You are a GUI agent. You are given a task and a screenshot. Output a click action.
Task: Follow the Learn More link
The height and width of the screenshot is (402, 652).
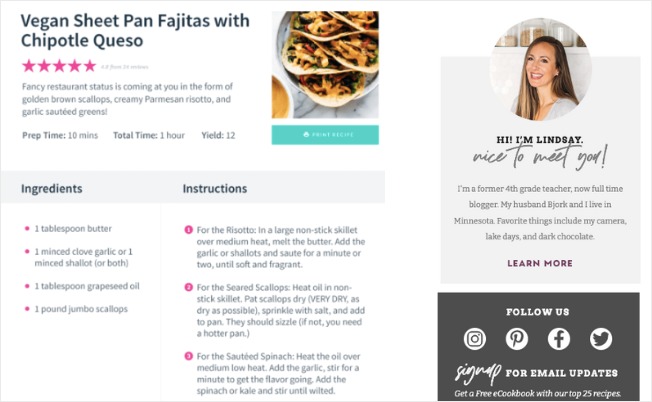(x=539, y=263)
